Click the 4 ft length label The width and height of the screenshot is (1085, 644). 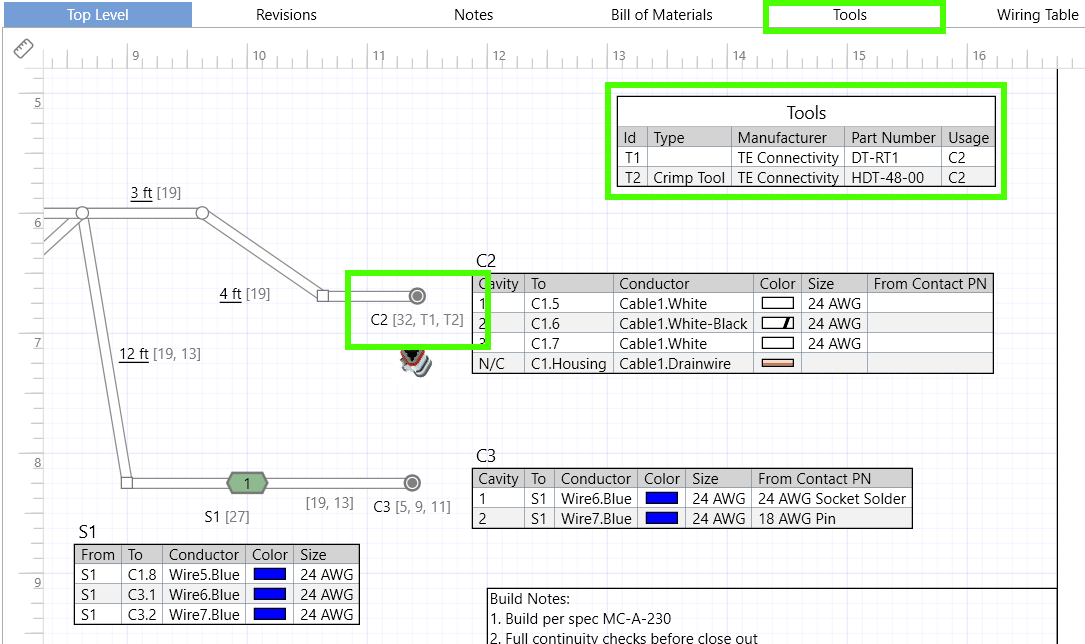coord(230,293)
